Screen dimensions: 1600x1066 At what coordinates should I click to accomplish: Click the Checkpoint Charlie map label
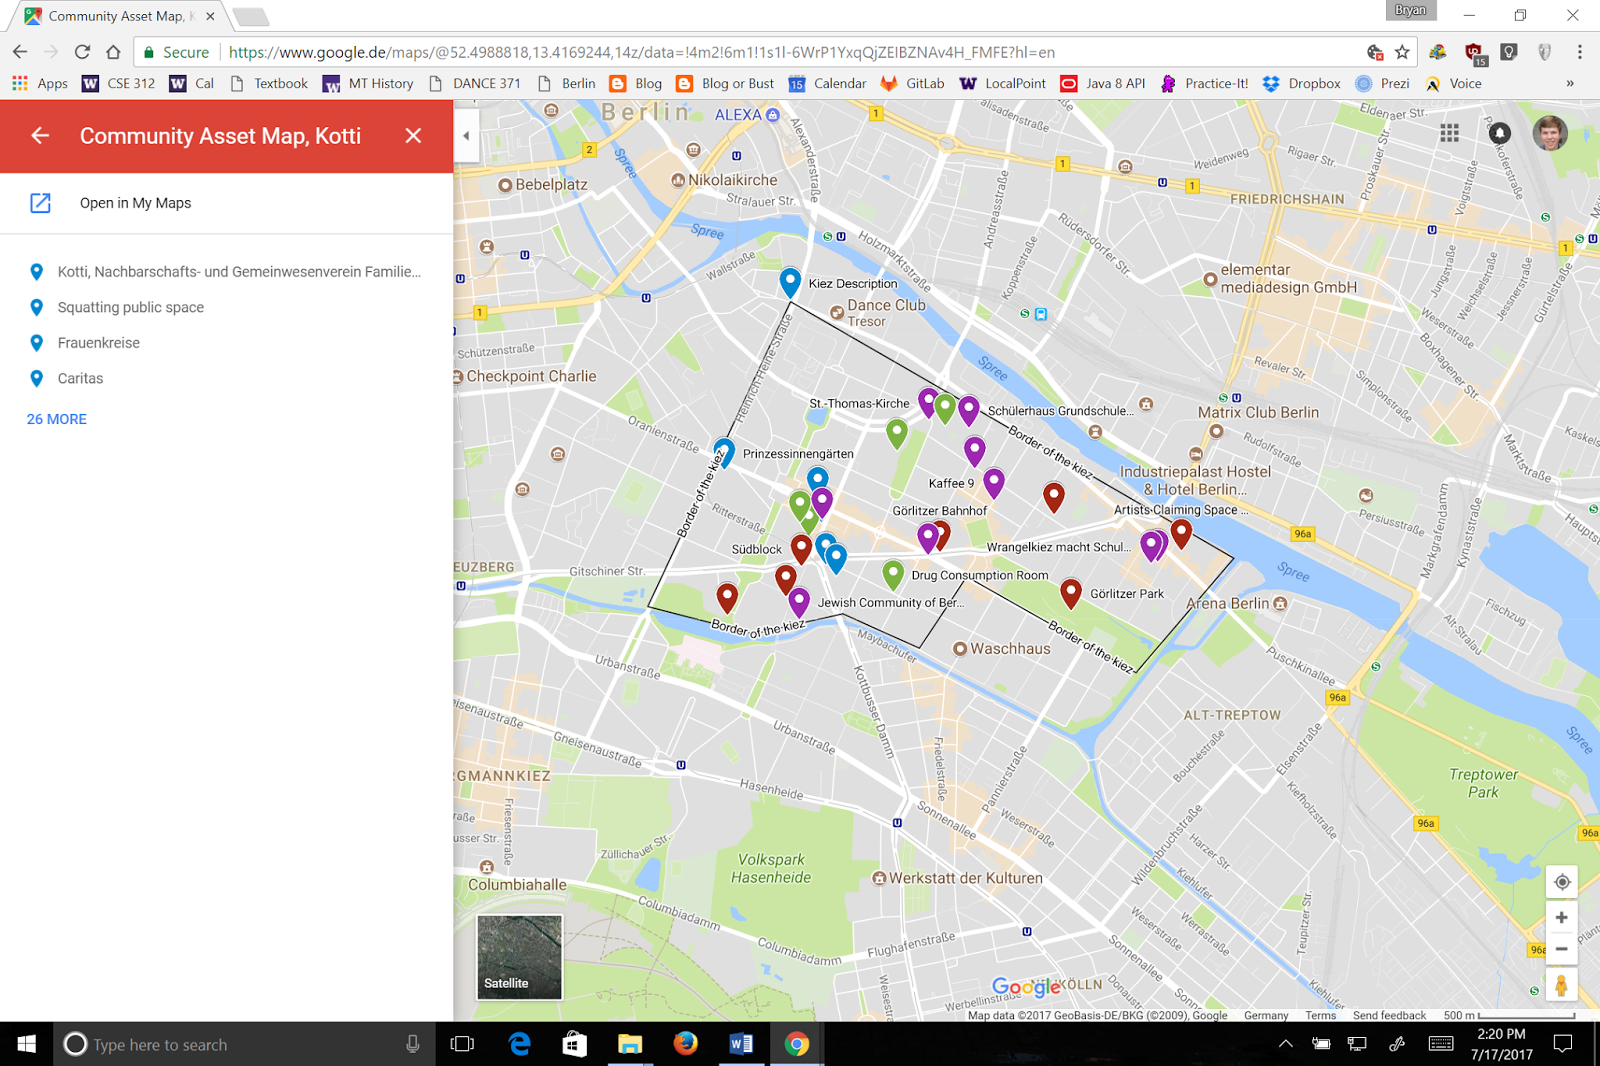pos(531,376)
